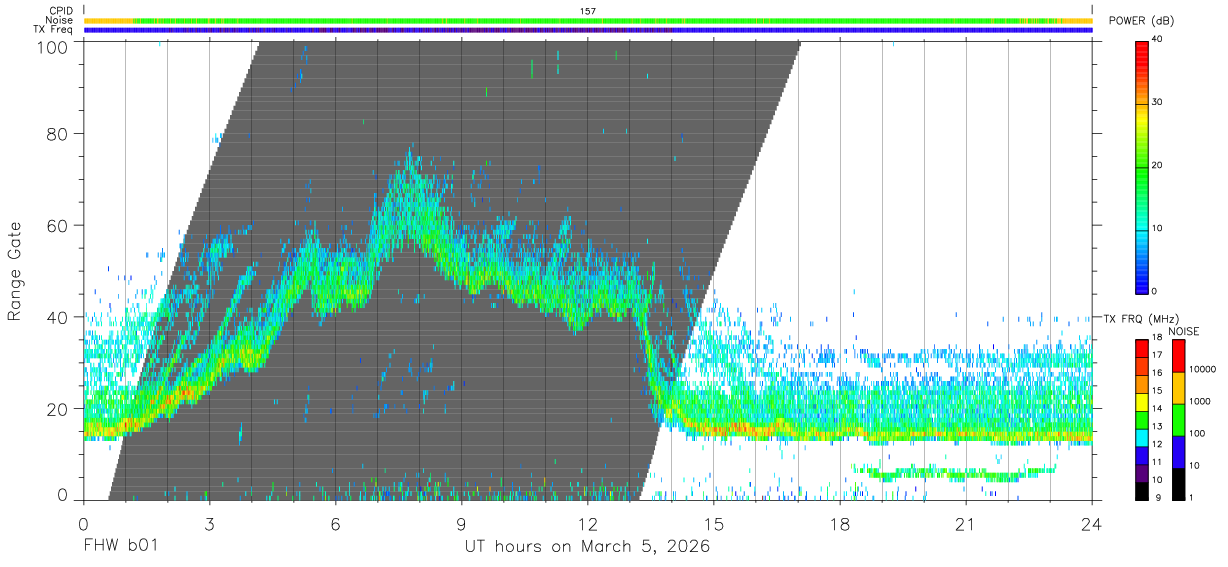Select the 40 tick on Range Gate axis
Viewport: 1228px width, 567px height.
[x=57, y=317]
